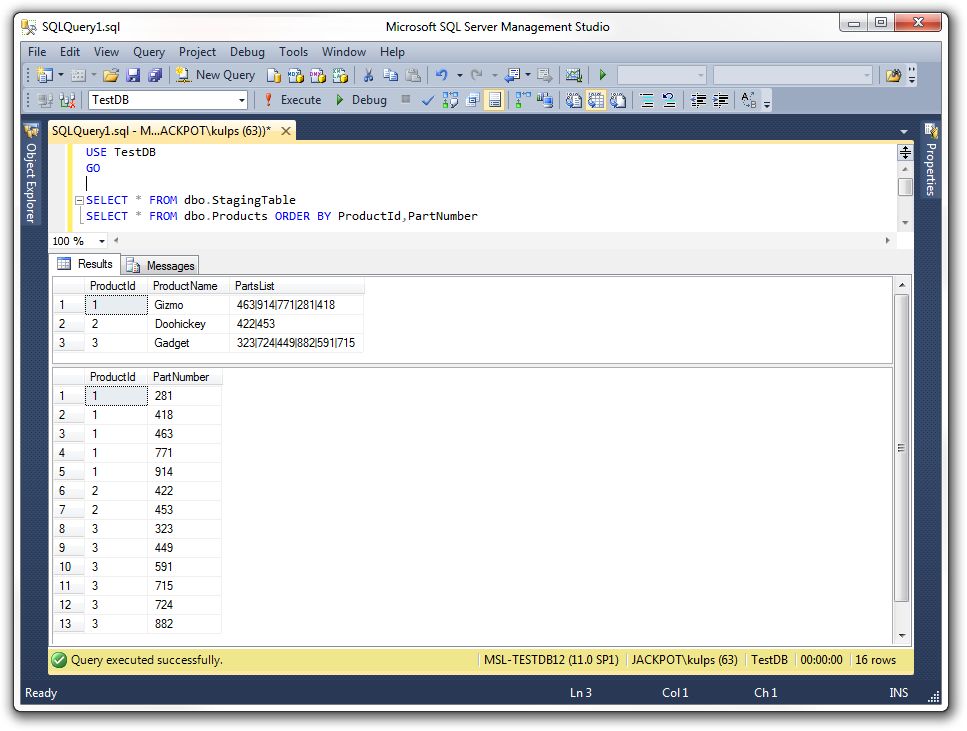The height and width of the screenshot is (731, 967).
Task: Click the Change Connection icon
Action: click(68, 100)
